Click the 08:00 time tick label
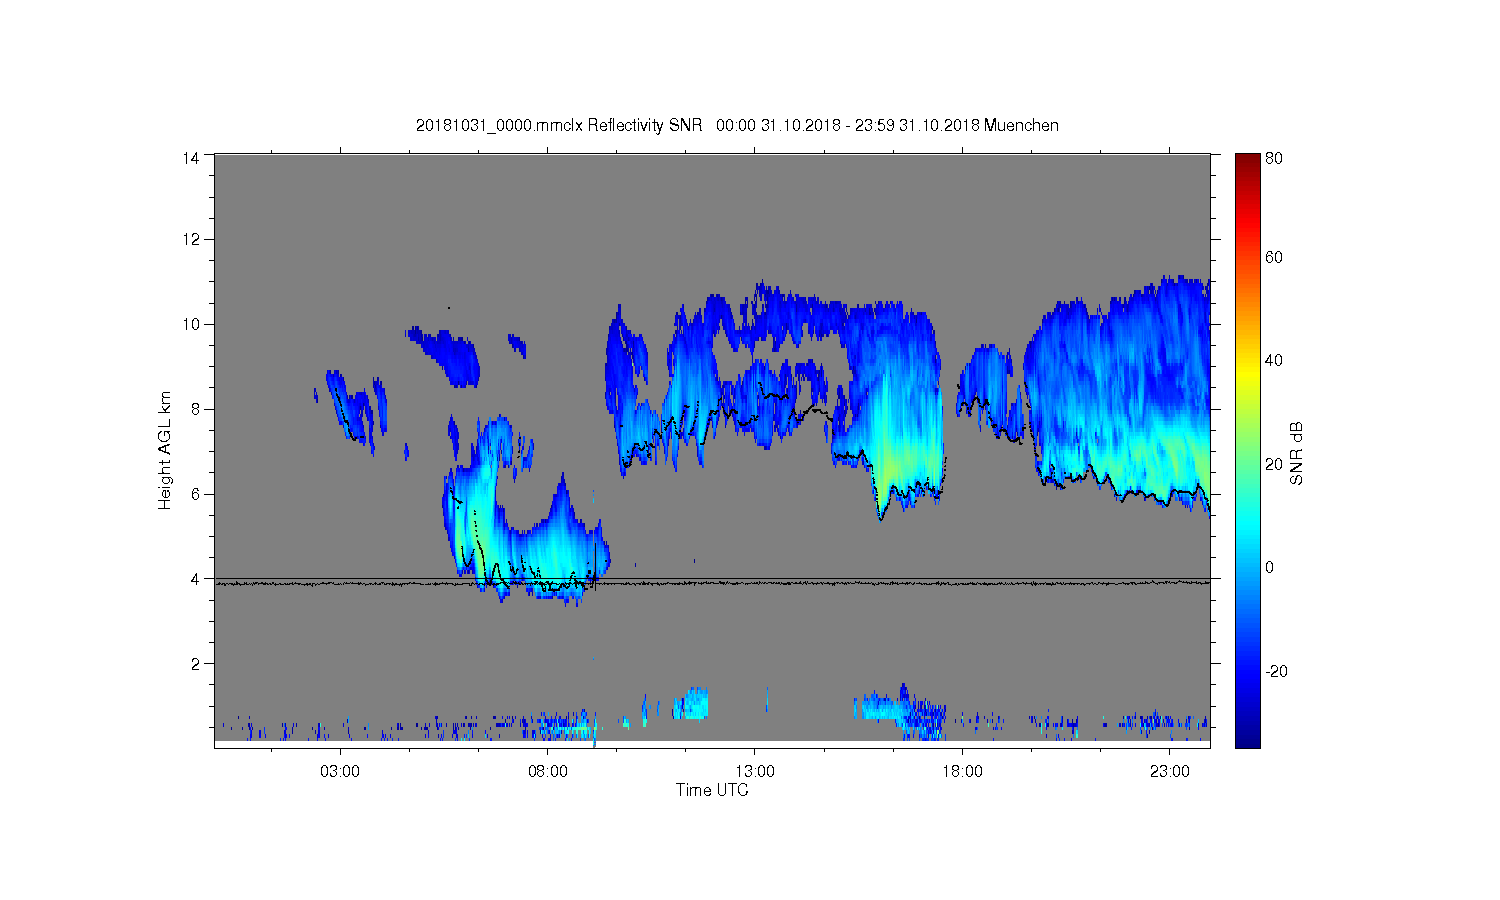 pos(548,772)
